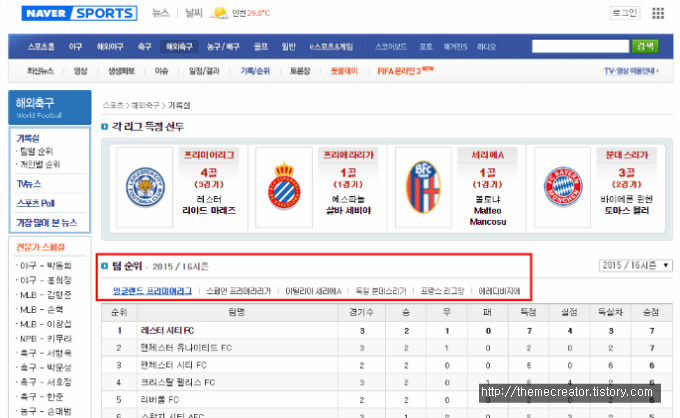Open 날씨 weather link in header

tap(194, 13)
